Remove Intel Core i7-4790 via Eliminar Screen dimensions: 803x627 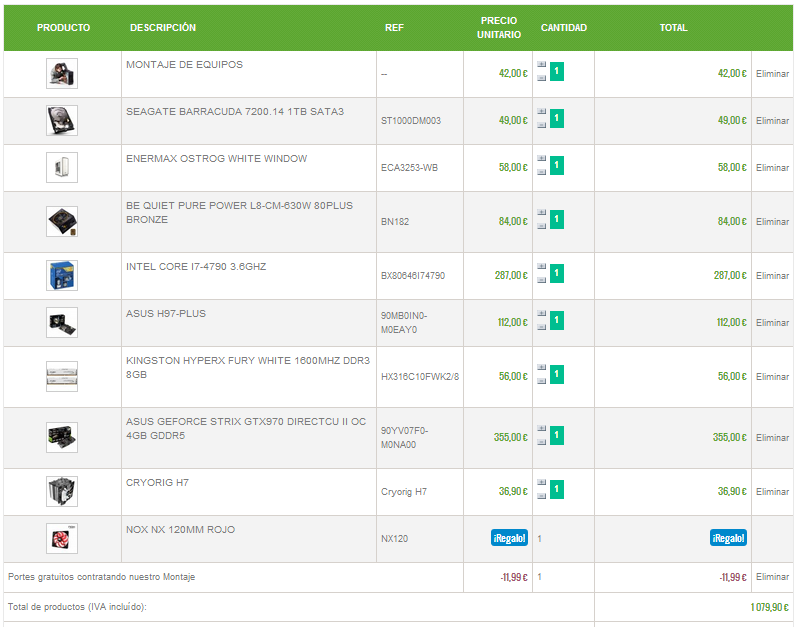772,276
